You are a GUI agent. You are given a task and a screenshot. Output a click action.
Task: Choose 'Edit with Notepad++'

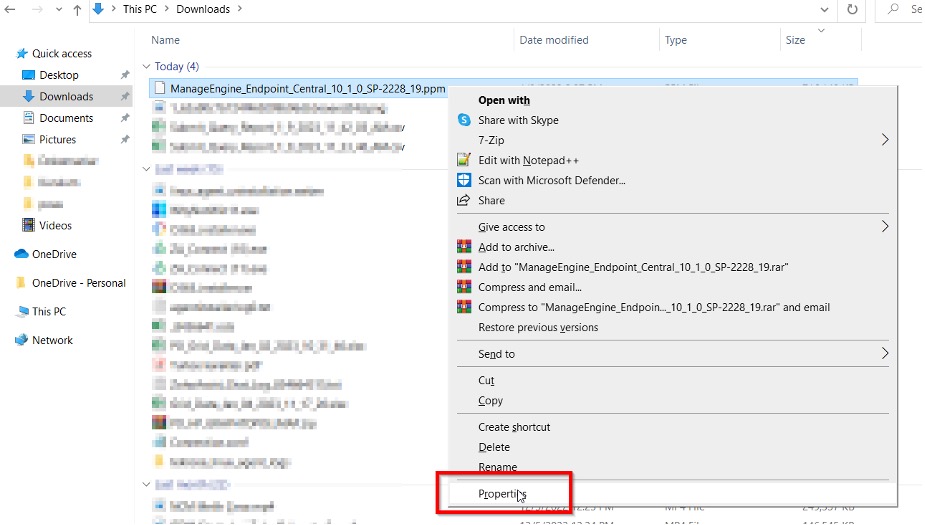pos(528,160)
